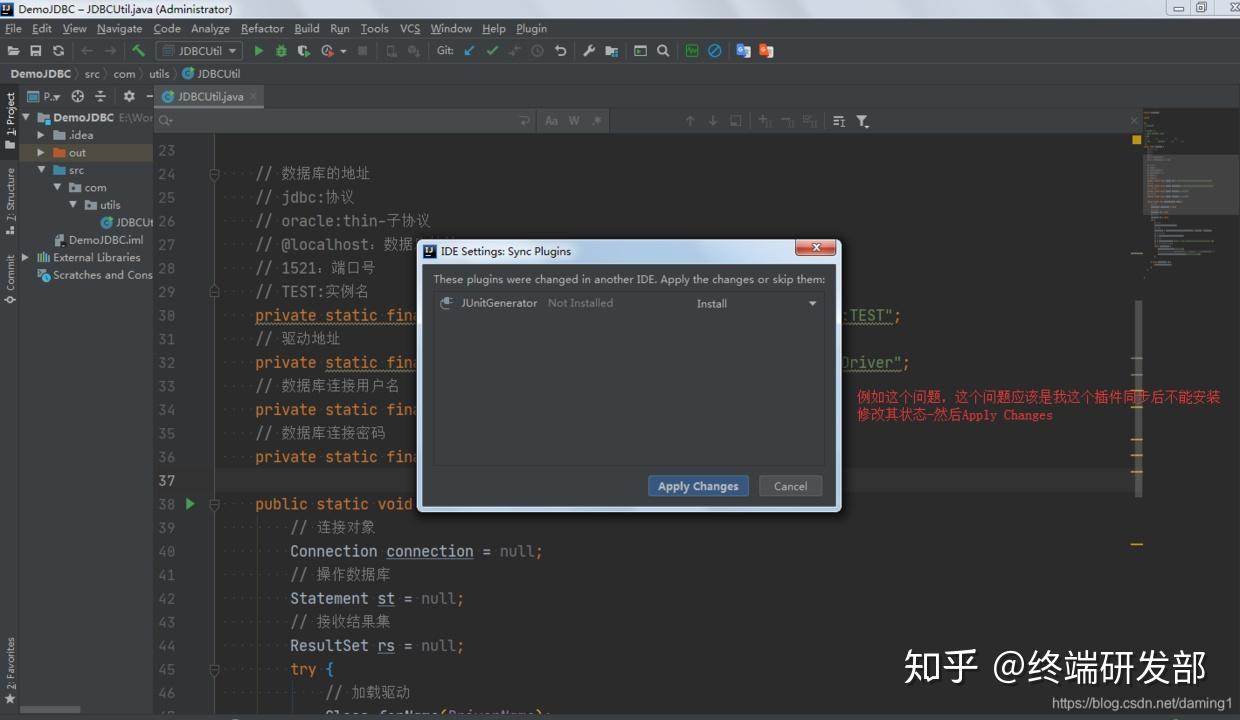Viewport: 1240px width, 720px height.
Task: Open the Structure tool window tab
Action: click(10, 200)
